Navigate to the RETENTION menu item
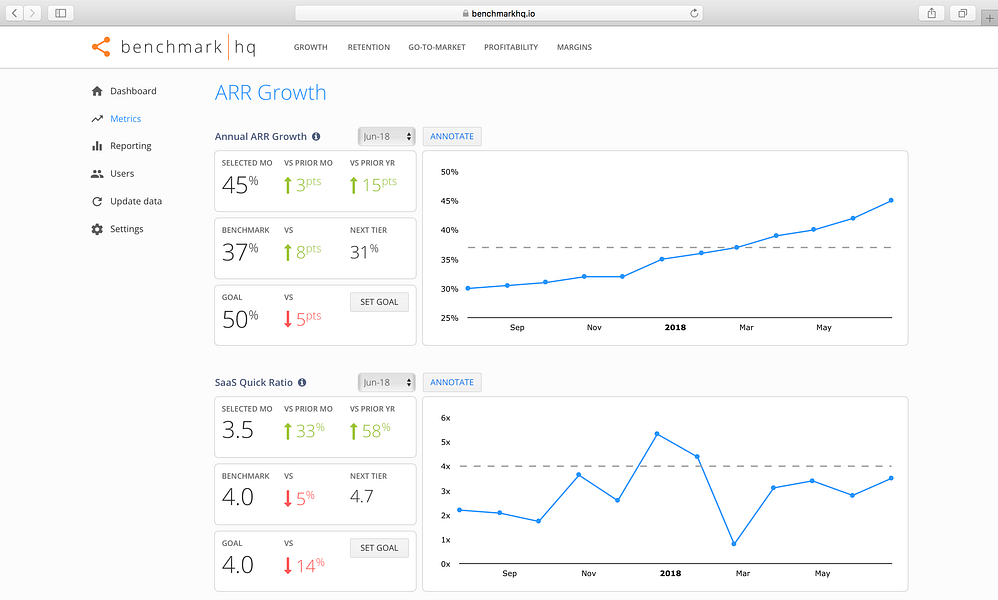The height and width of the screenshot is (600, 998). [x=368, y=47]
